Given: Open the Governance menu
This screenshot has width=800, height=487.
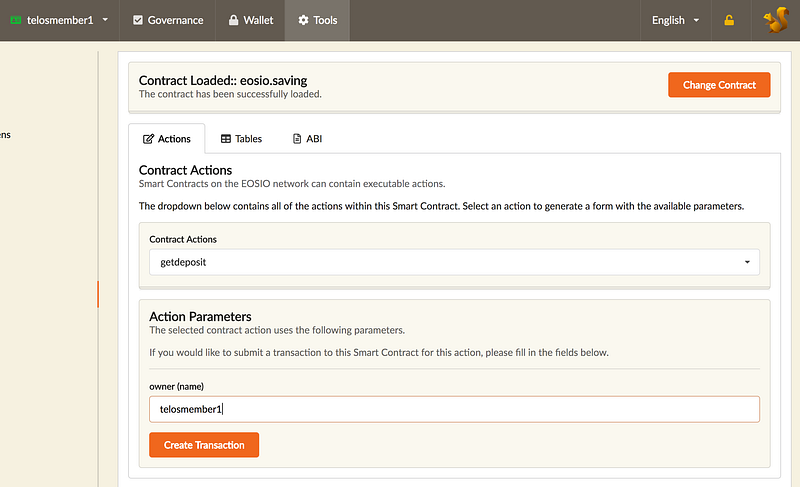Looking at the screenshot, I should 168,20.
